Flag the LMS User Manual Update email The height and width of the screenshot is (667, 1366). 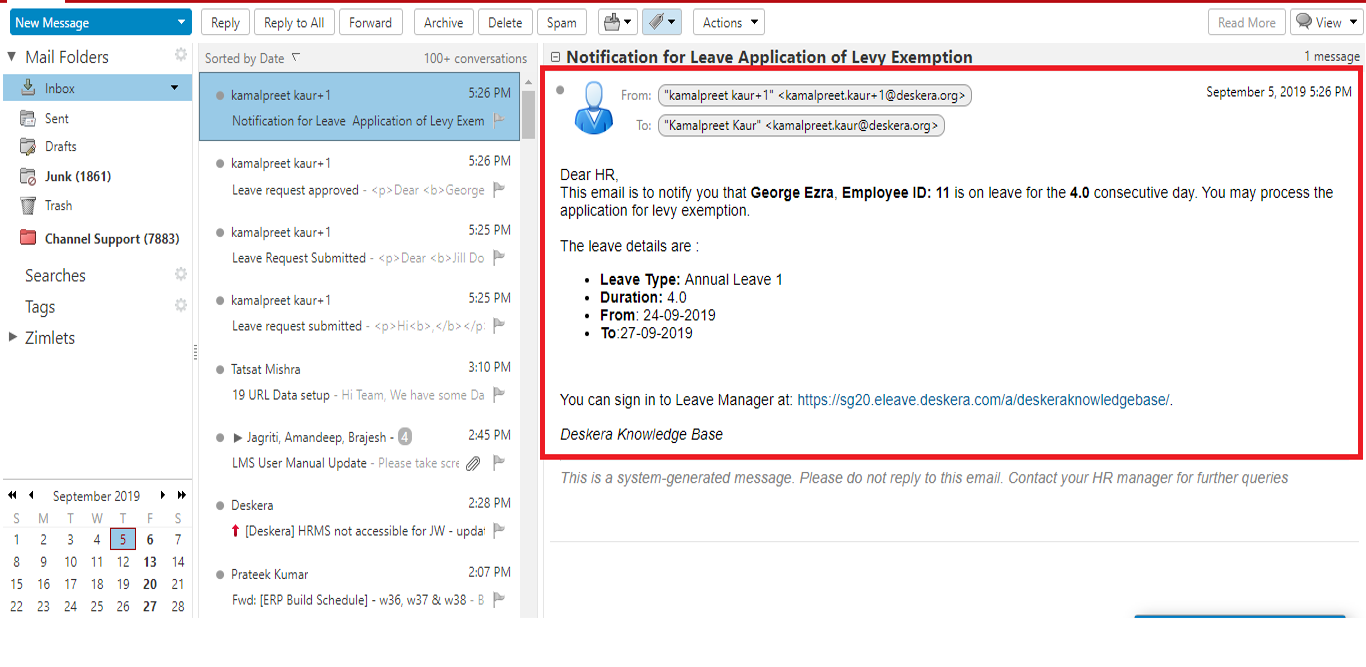[x=499, y=463]
